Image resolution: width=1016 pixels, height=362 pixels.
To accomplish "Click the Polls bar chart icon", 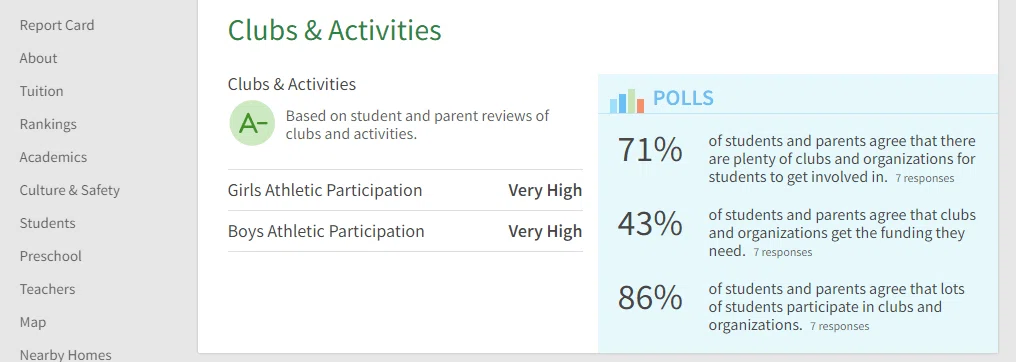I will coord(627,100).
